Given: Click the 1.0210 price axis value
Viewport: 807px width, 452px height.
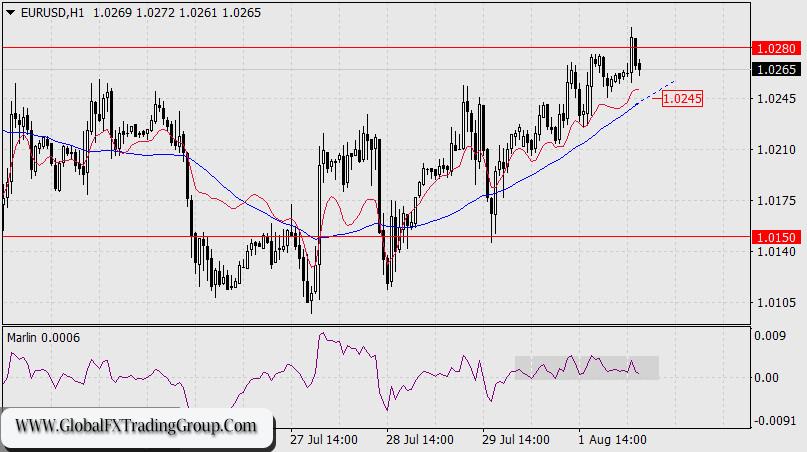Looking at the screenshot, I should coord(776,150).
